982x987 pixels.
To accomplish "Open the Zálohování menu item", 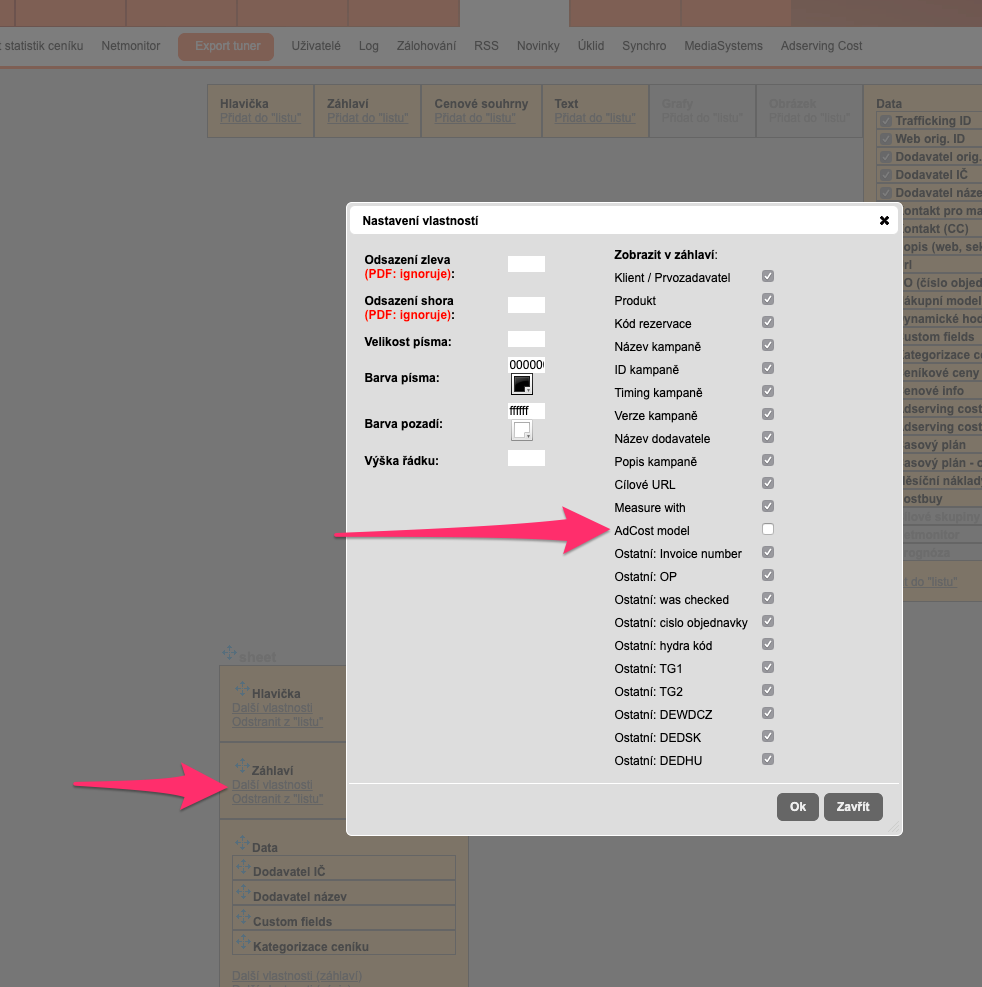I will click(426, 46).
